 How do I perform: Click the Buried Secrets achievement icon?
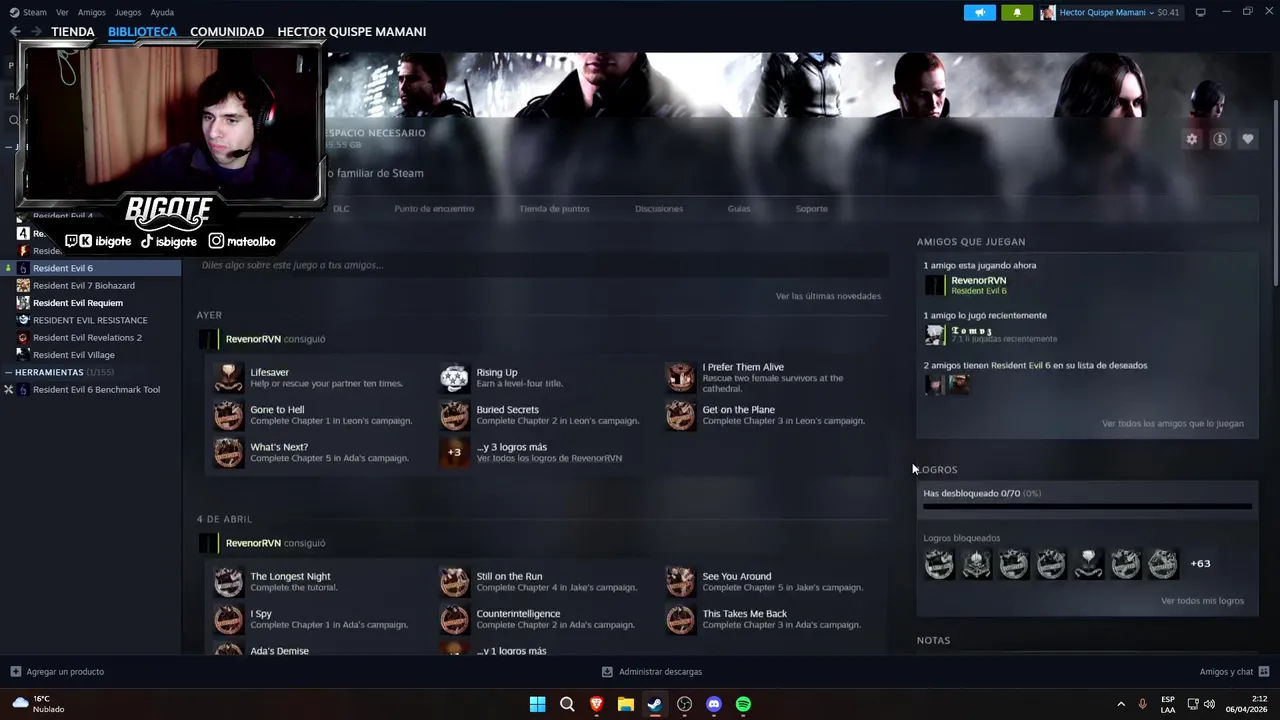[454, 415]
